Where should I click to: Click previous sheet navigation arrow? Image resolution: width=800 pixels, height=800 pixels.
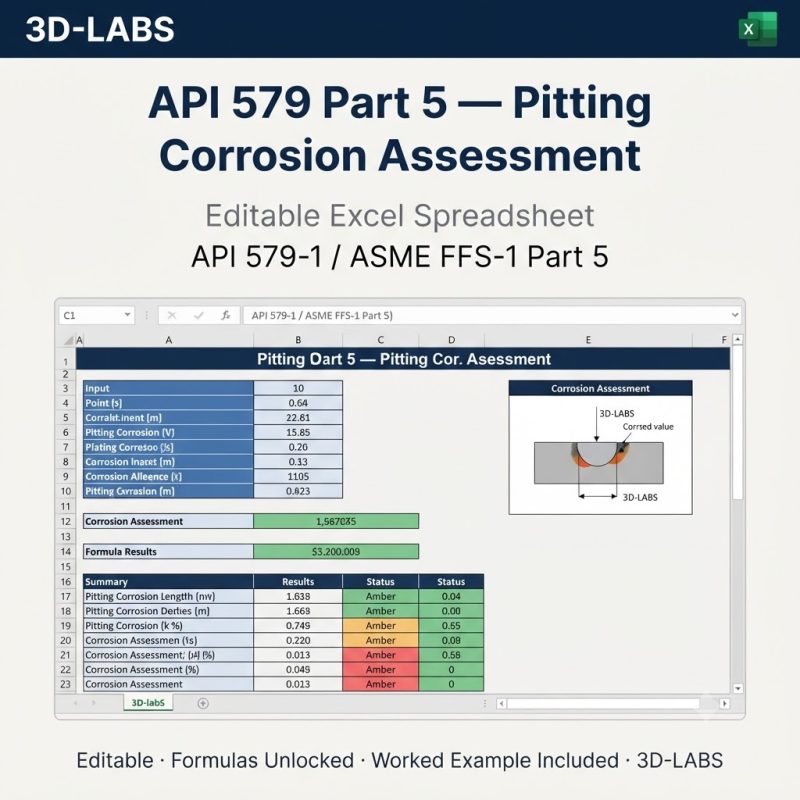pos(76,703)
